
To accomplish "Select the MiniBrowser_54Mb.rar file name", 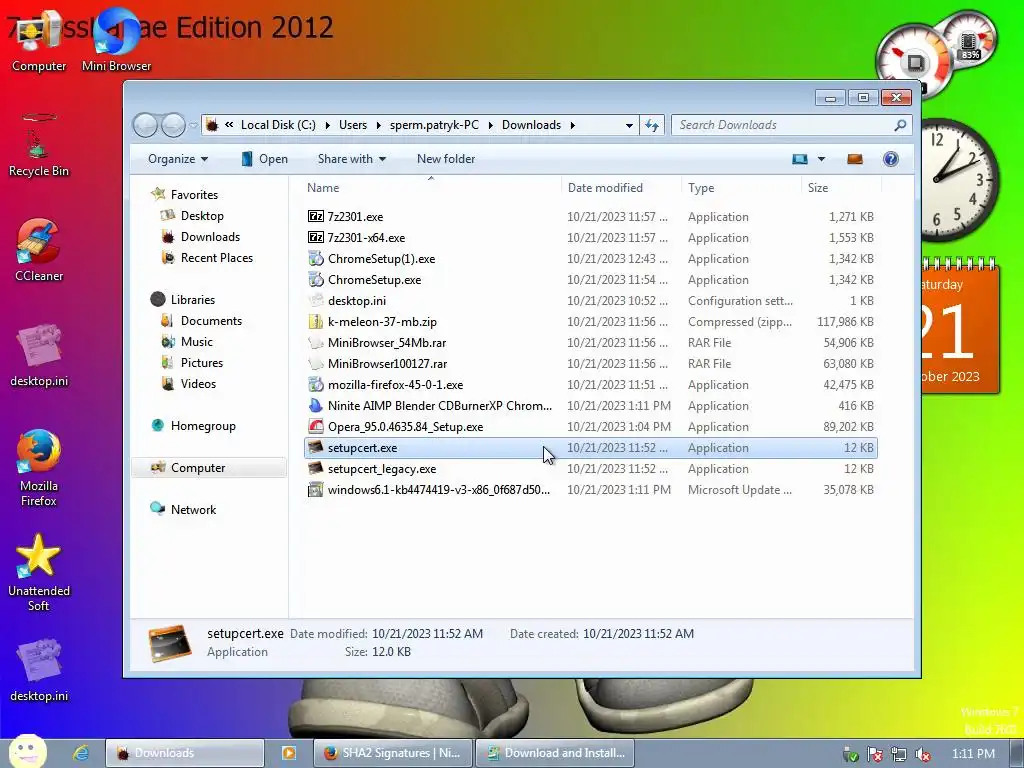I will [x=387, y=342].
